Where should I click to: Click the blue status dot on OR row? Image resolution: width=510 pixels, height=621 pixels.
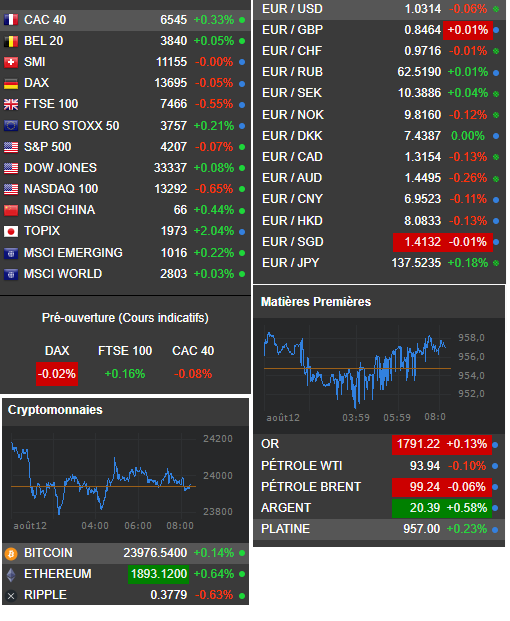(495, 445)
